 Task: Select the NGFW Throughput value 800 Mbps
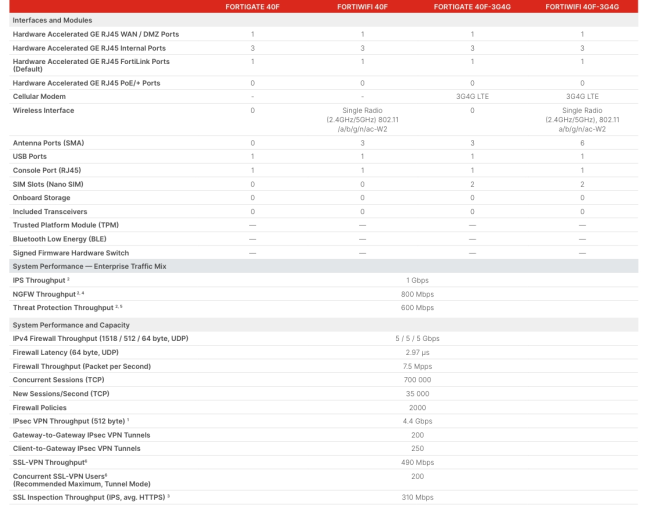click(x=416, y=294)
